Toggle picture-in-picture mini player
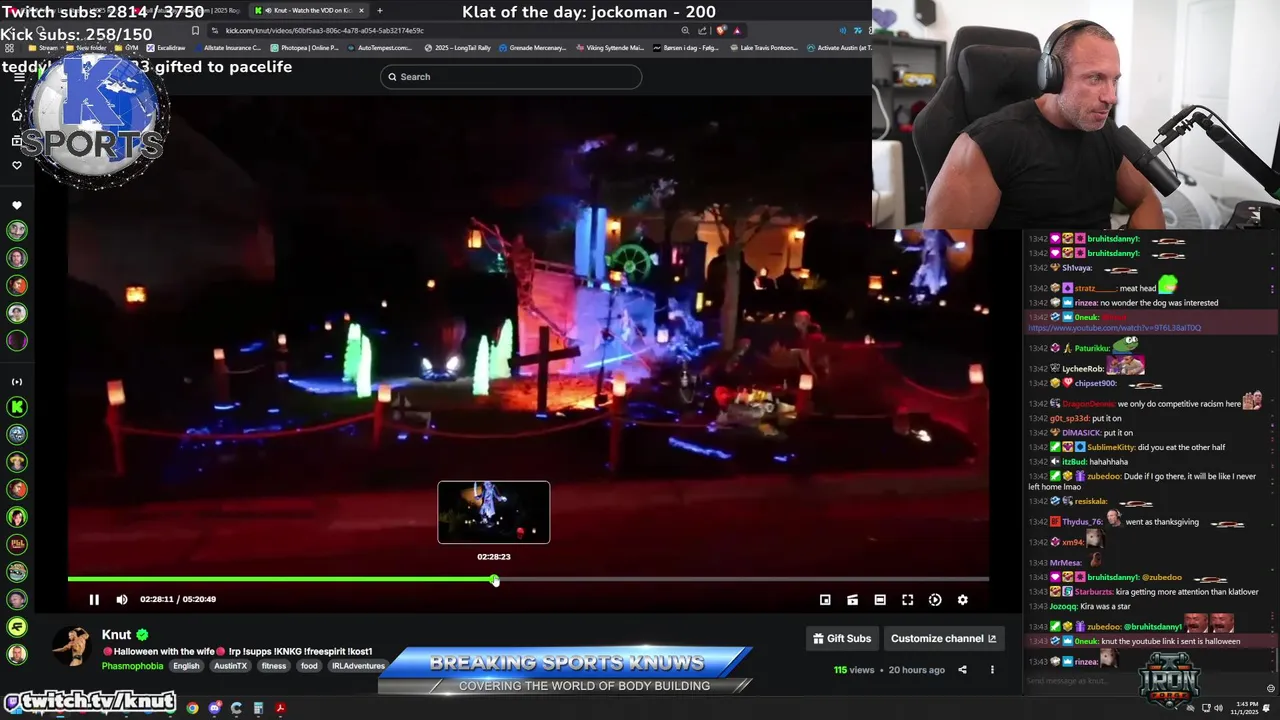The width and height of the screenshot is (1280, 720). [825, 600]
